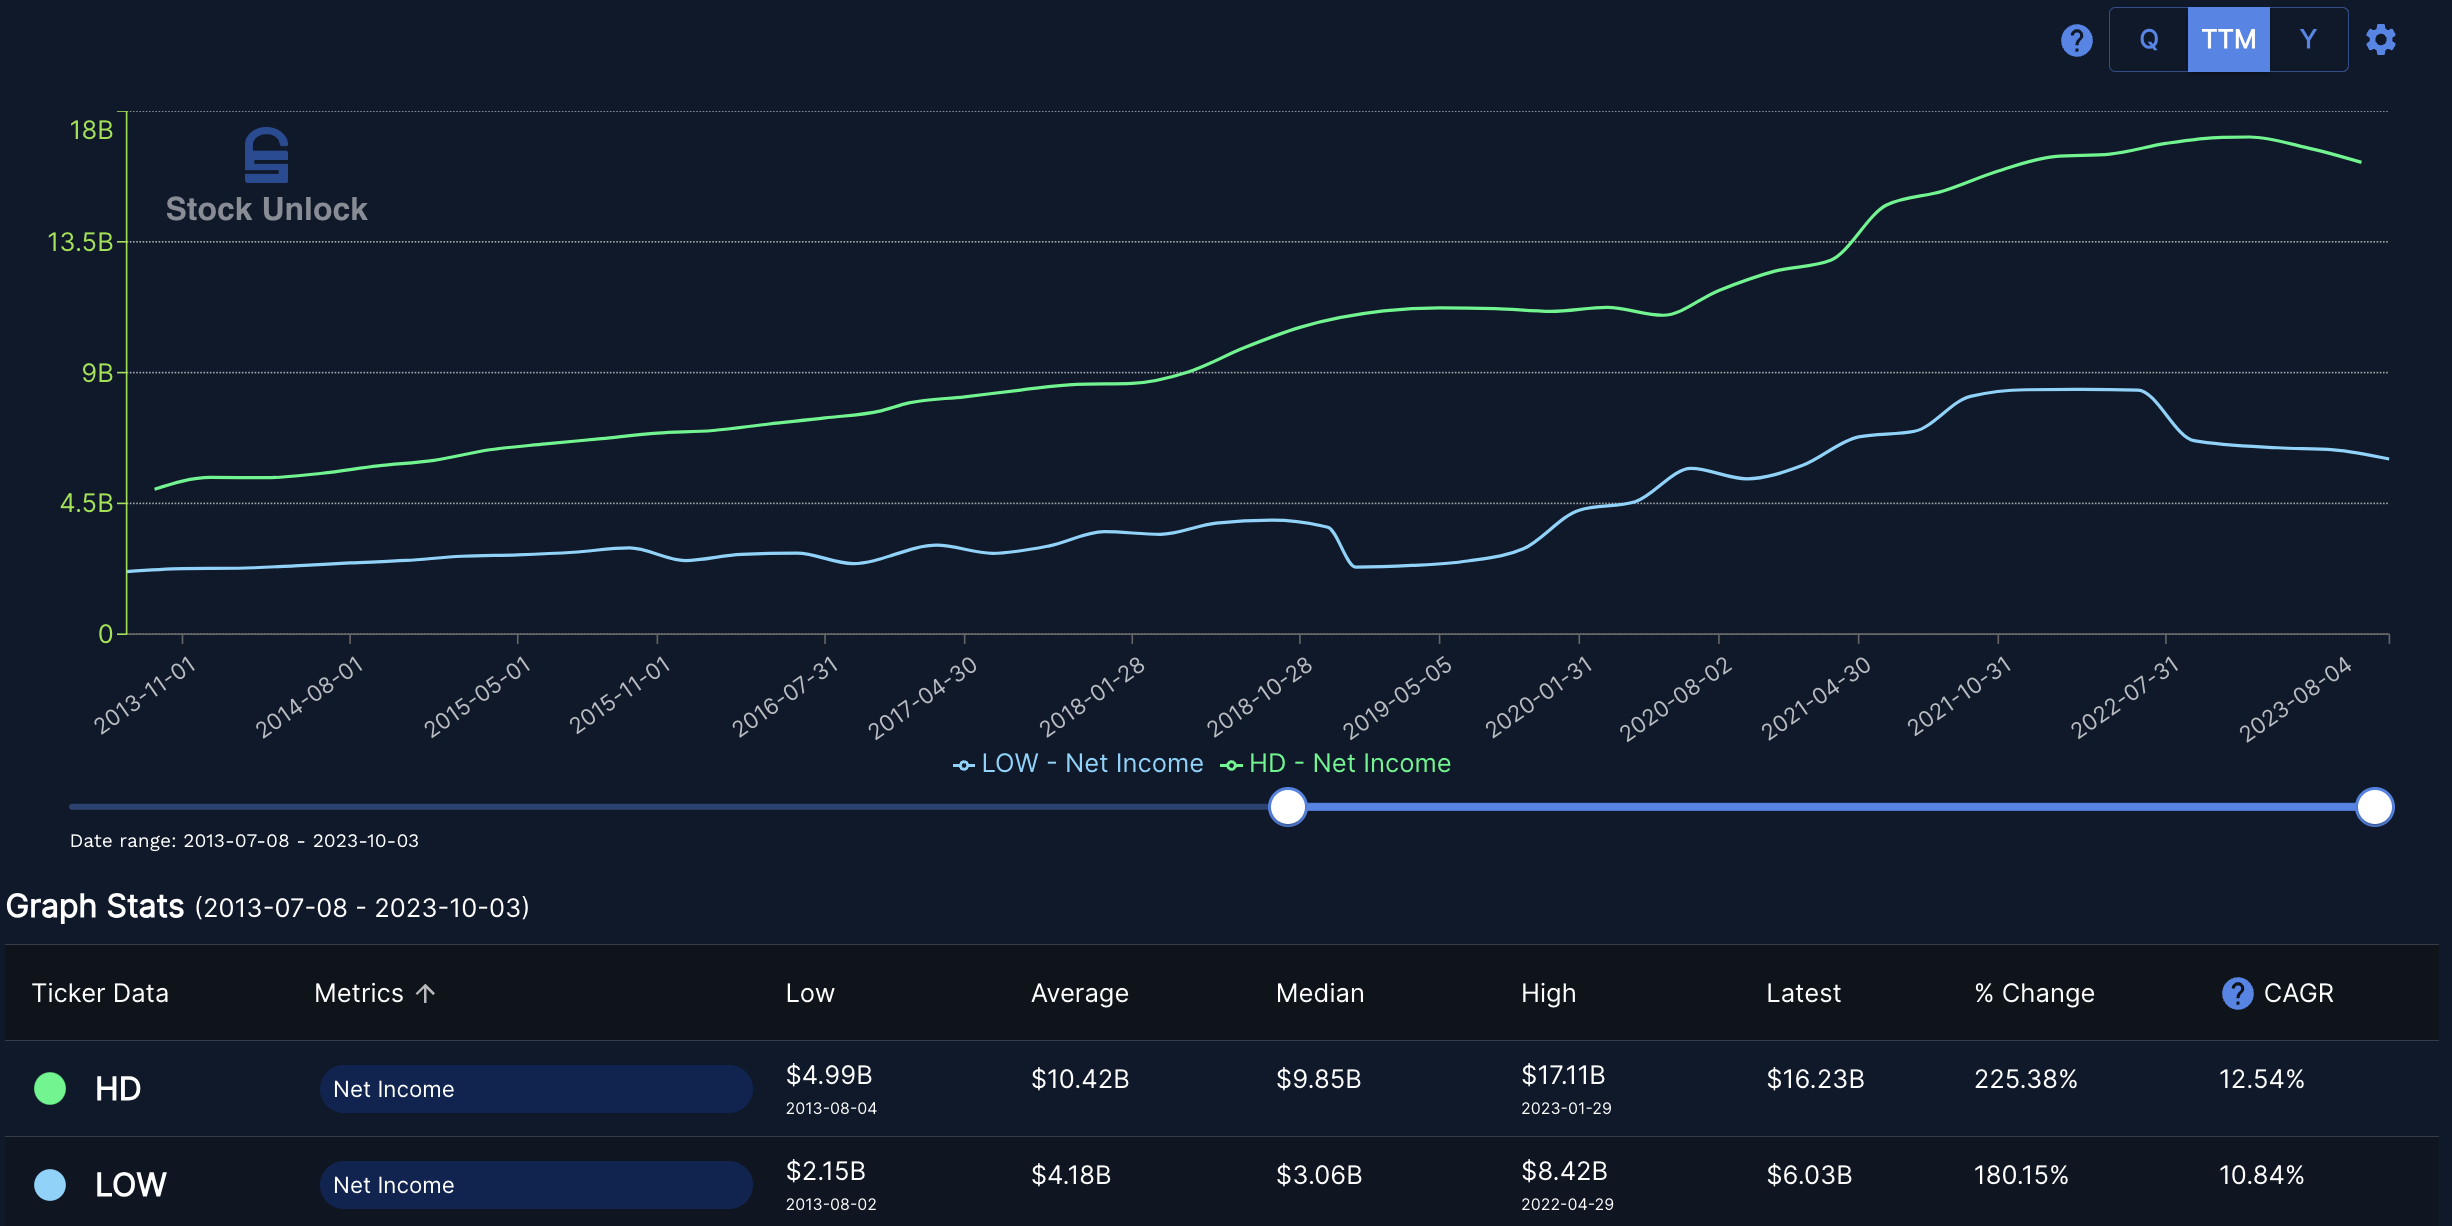Screen dimensions: 2452x1226
Task: Click the Ticker Data column header
Action: click(100, 993)
